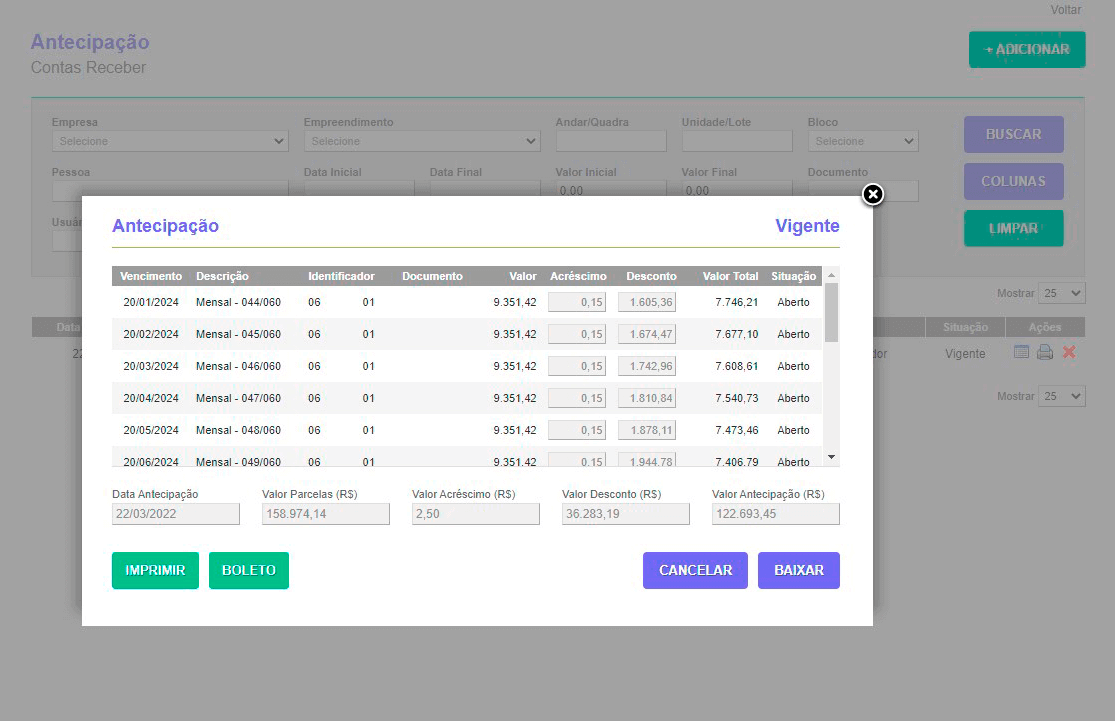
Task: Click the BAIXAR button
Action: pos(798,570)
